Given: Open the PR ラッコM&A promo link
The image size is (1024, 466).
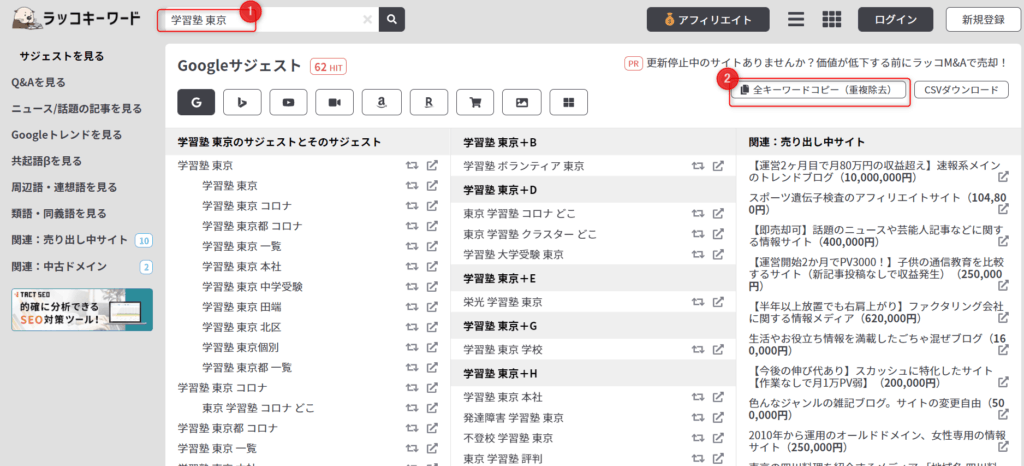Looking at the screenshot, I should coord(817,63).
